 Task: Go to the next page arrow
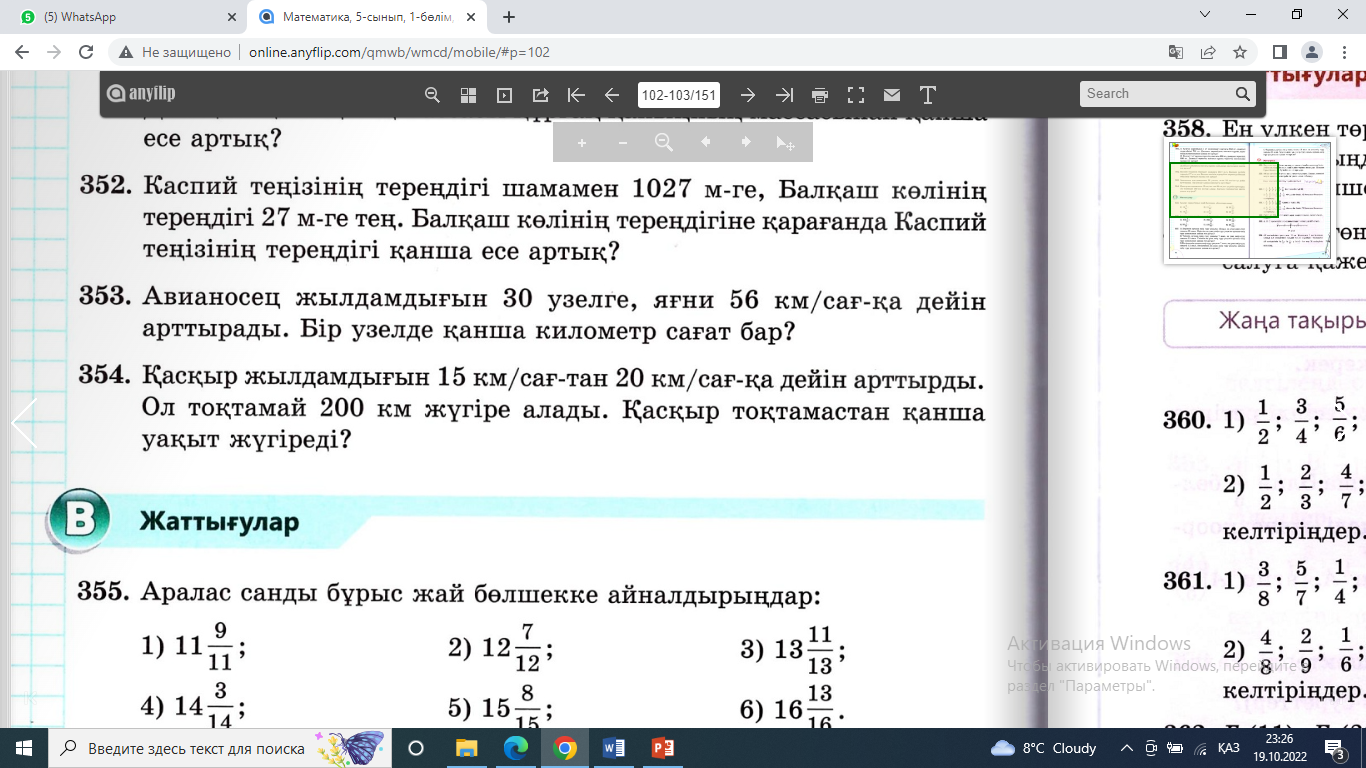[x=747, y=95]
